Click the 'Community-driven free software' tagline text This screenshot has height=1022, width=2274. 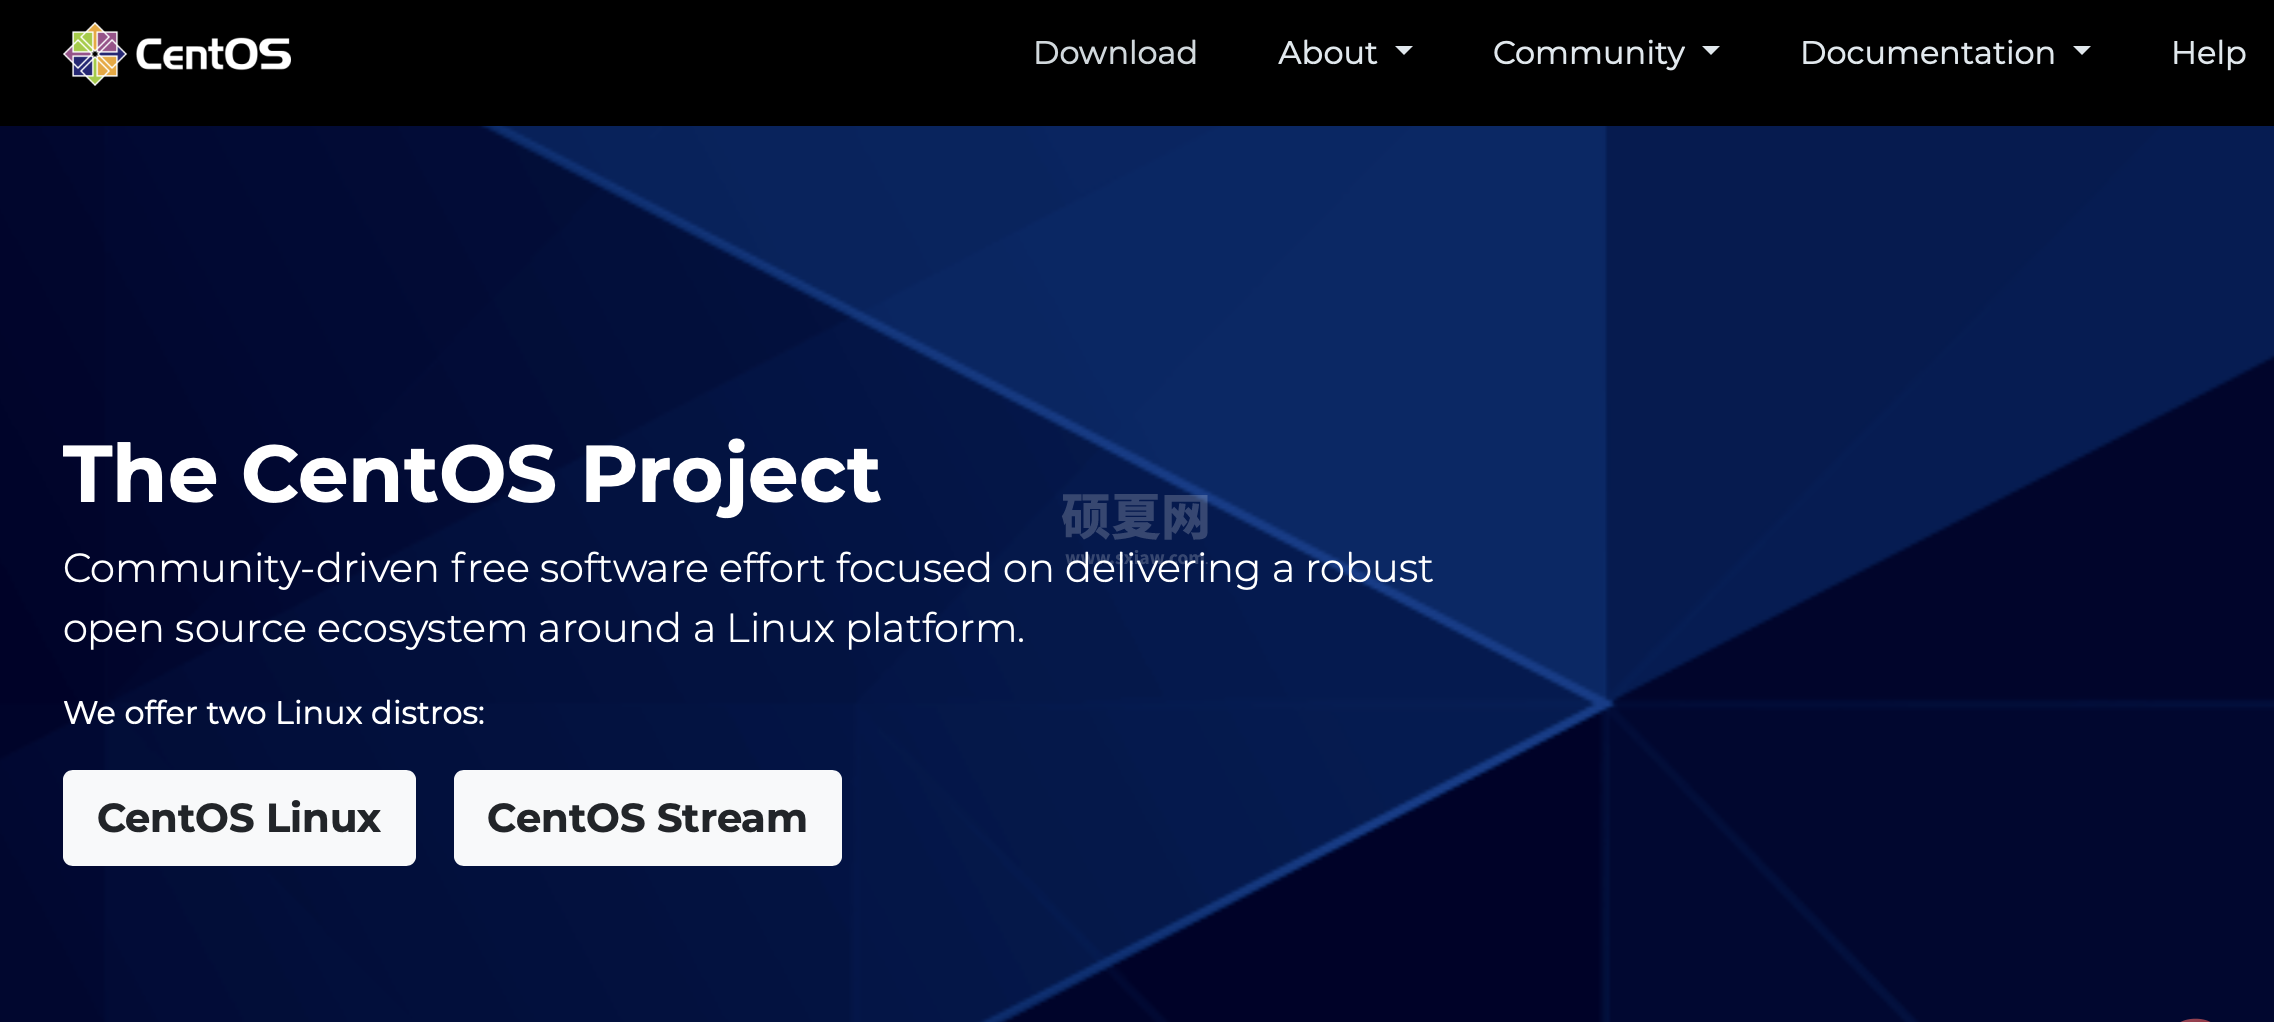(x=748, y=598)
